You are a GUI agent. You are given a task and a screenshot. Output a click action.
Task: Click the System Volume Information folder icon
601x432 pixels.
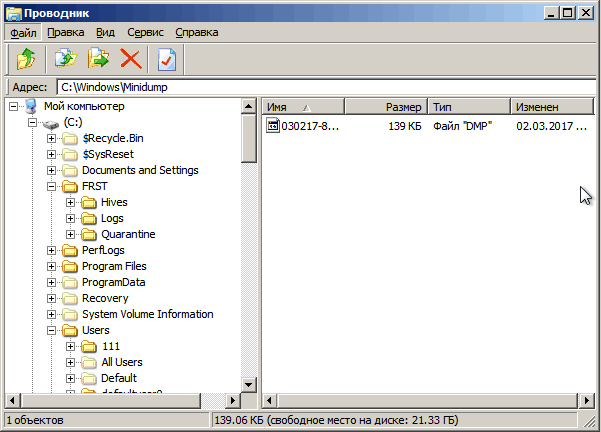pos(70,315)
